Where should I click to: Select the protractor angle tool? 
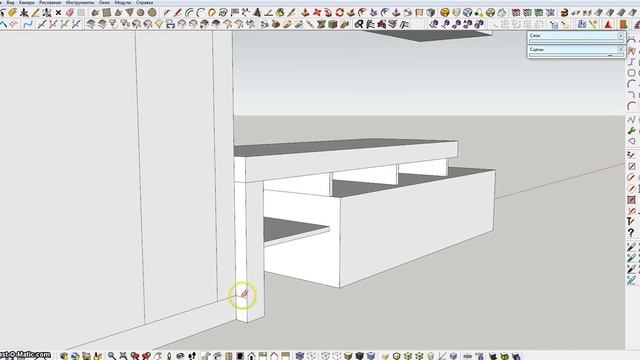269,13
